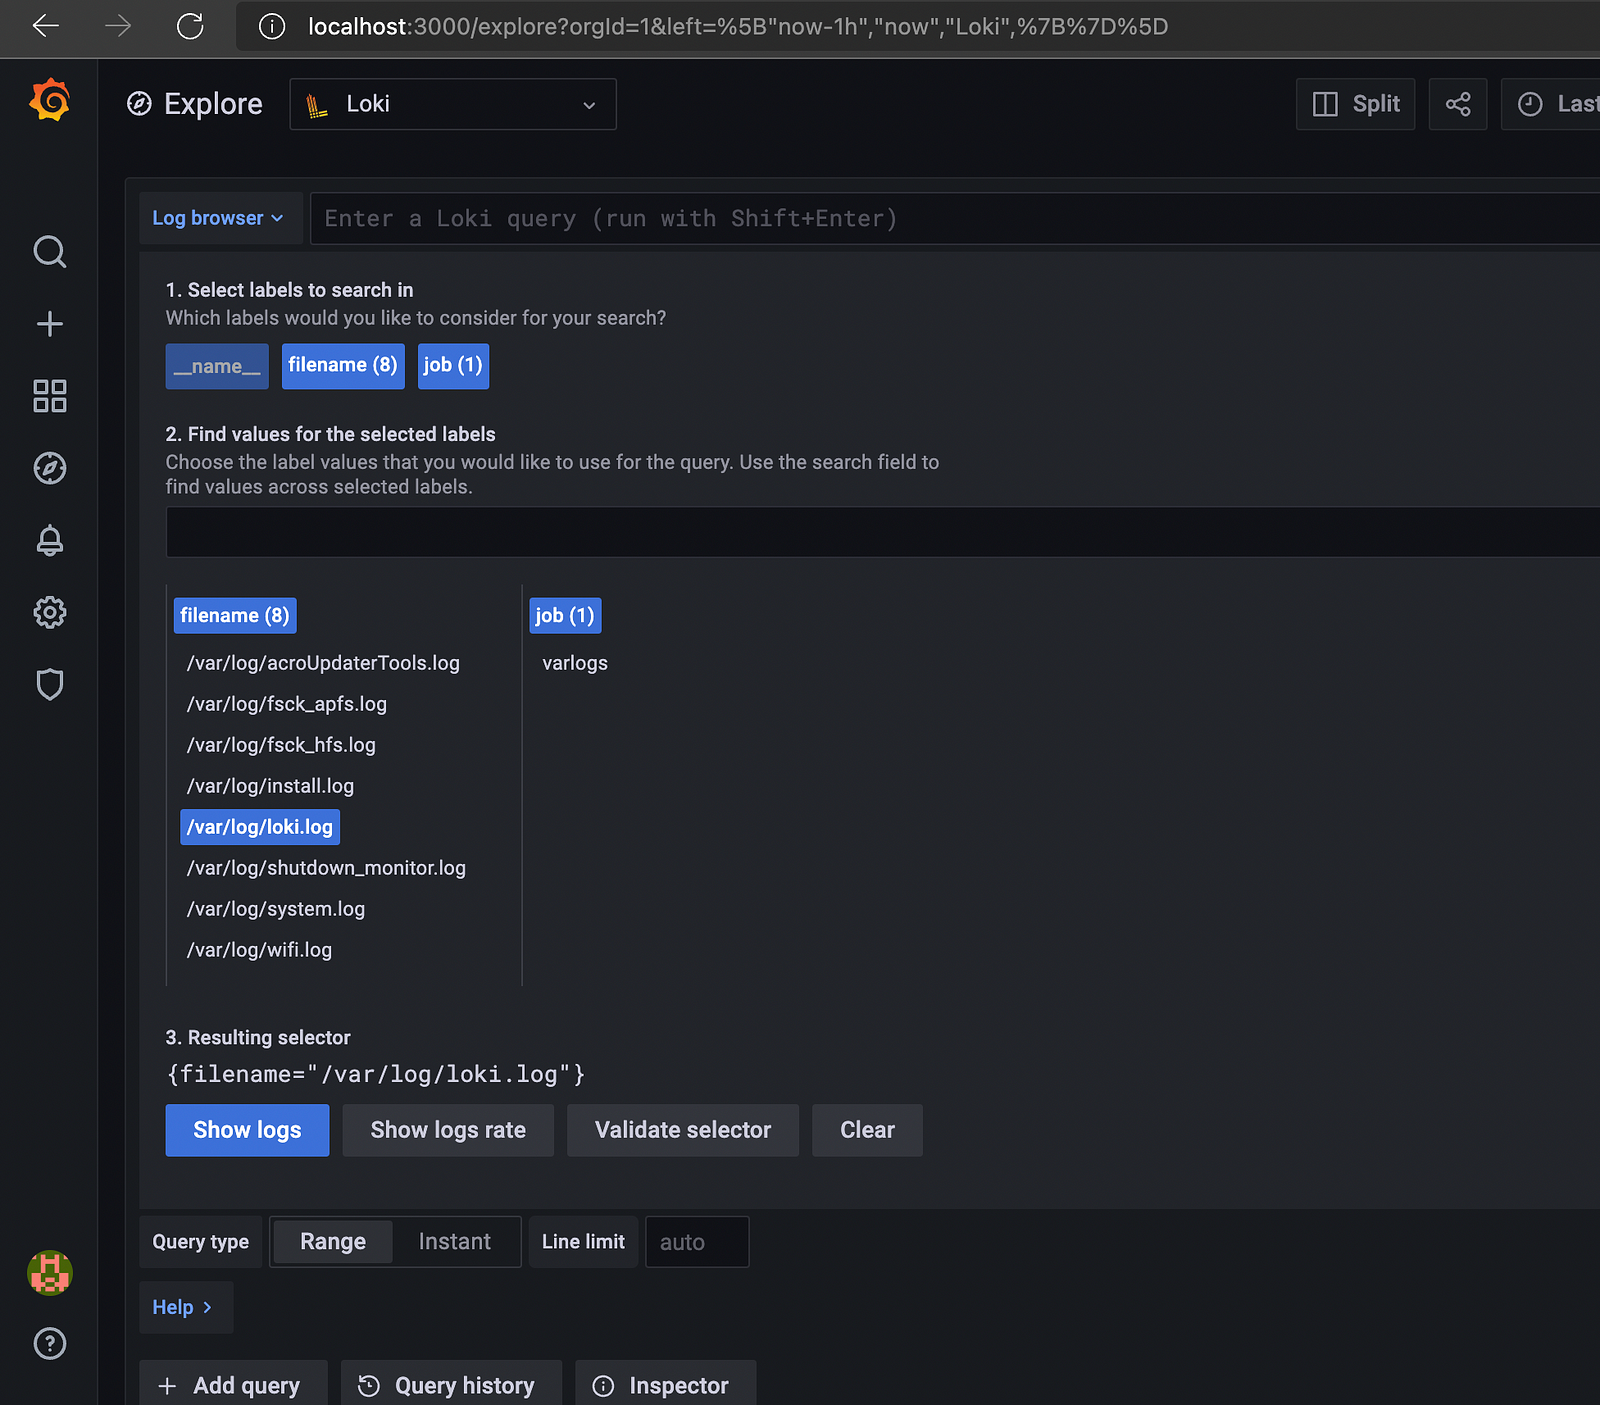Screen dimensions: 1600x1405
Task: Toggle the filename (8) label selector
Action: (343, 366)
